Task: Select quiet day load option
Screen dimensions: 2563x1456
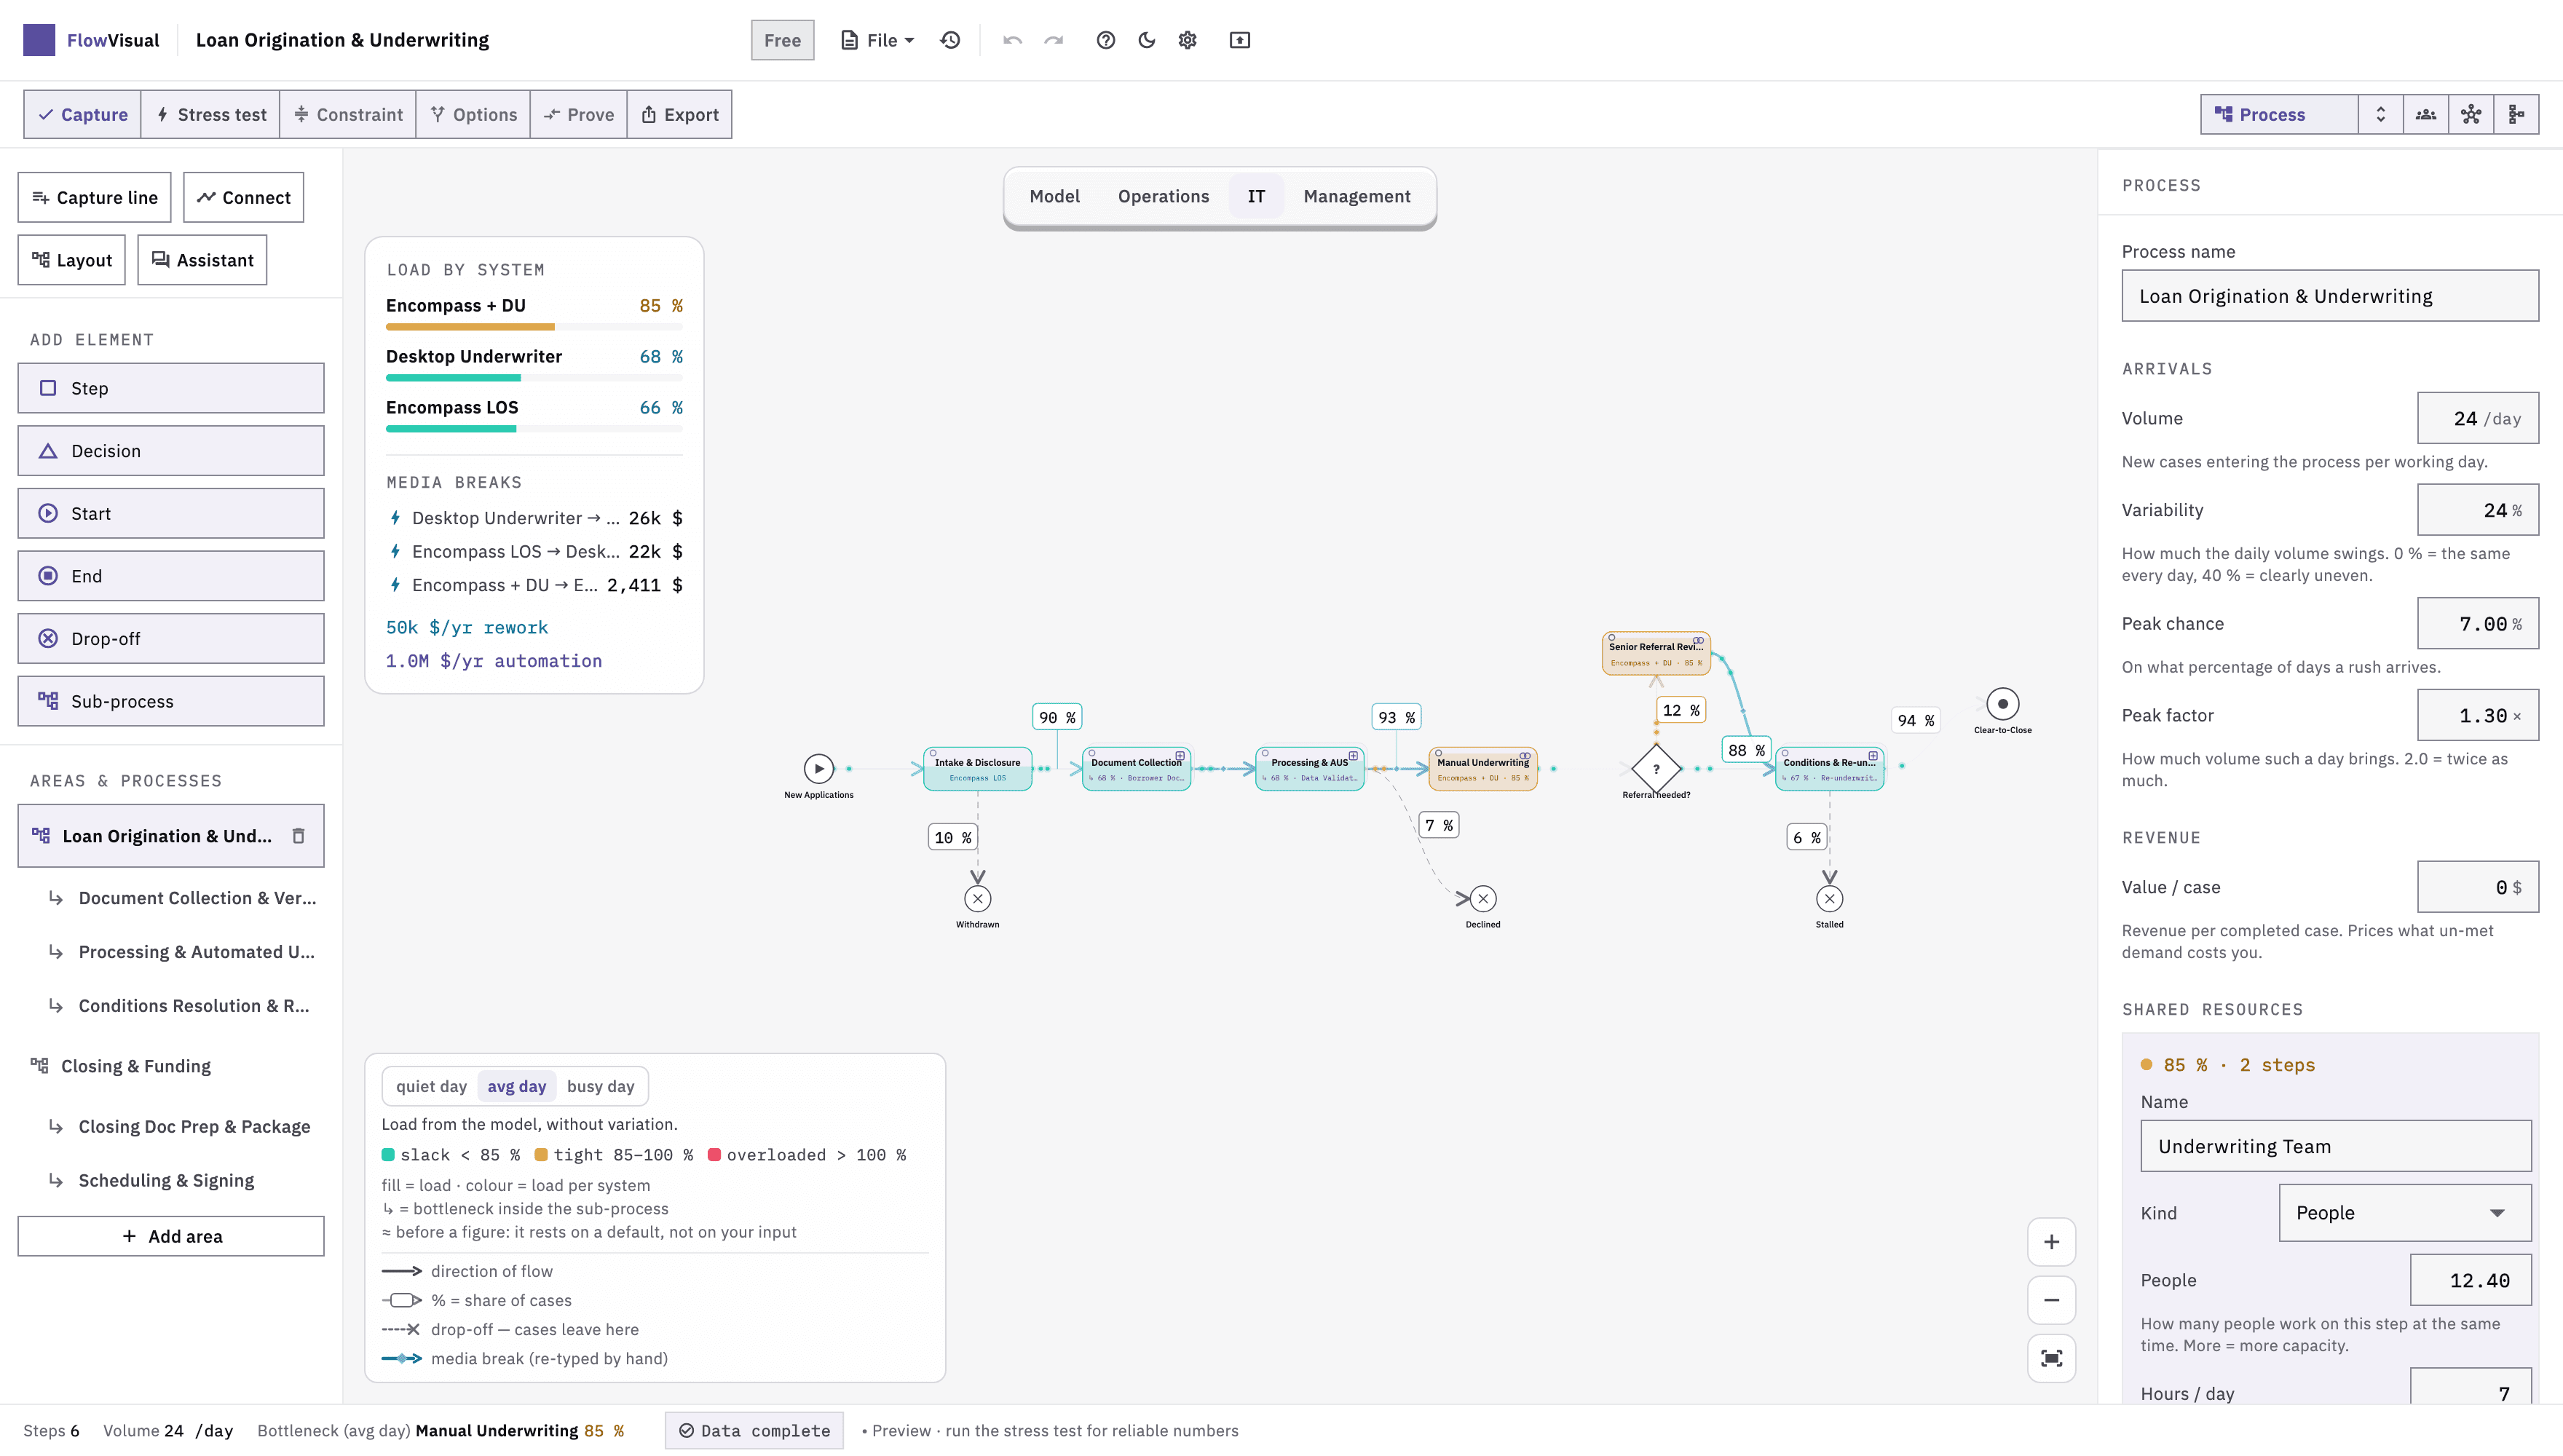Action: (x=431, y=1086)
